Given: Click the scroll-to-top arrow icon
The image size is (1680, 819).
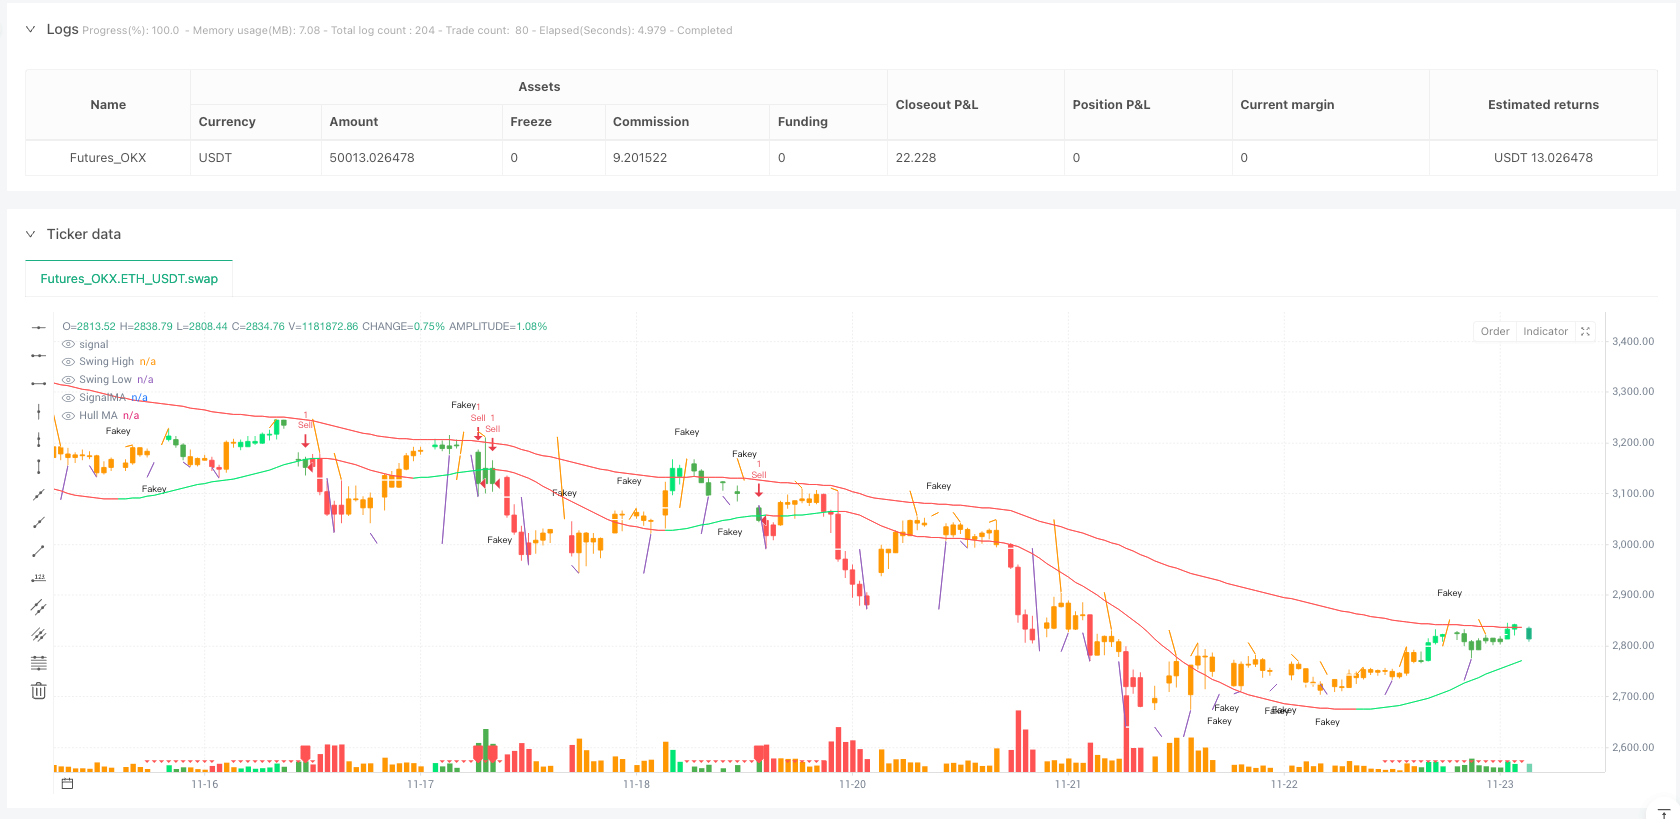Looking at the screenshot, I should pos(1664,813).
